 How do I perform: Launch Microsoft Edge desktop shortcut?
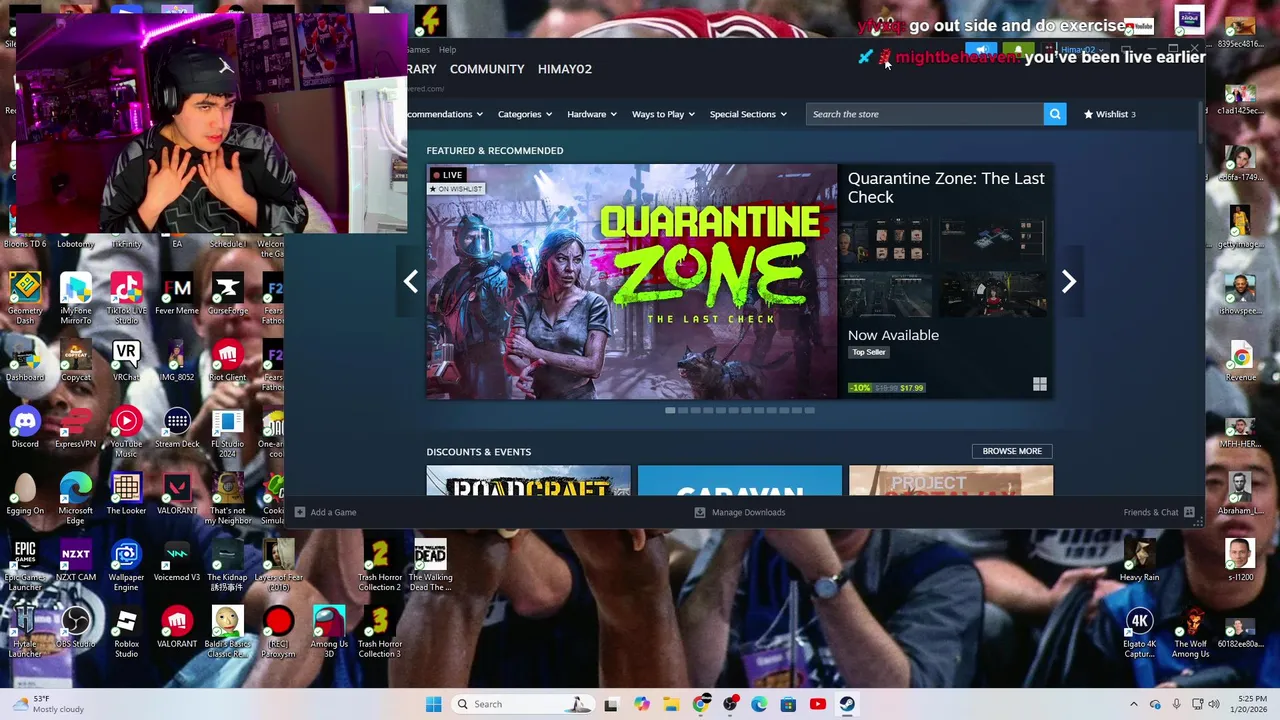[75, 500]
